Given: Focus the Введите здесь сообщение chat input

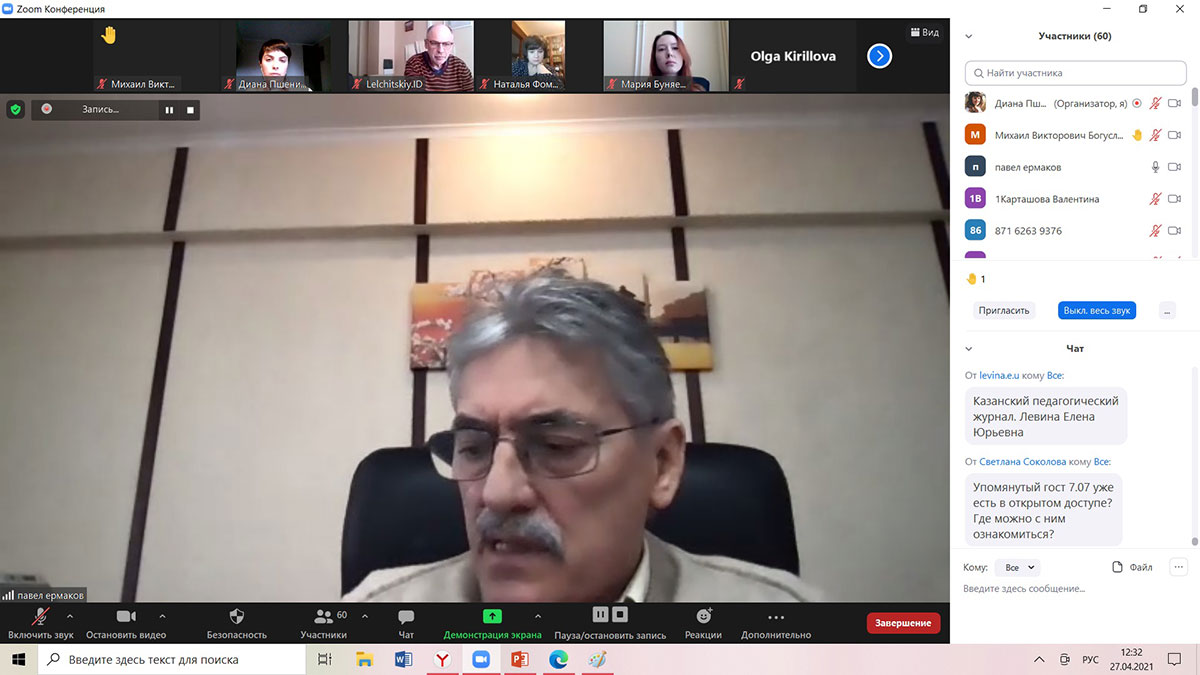Looking at the screenshot, I should [1075, 589].
